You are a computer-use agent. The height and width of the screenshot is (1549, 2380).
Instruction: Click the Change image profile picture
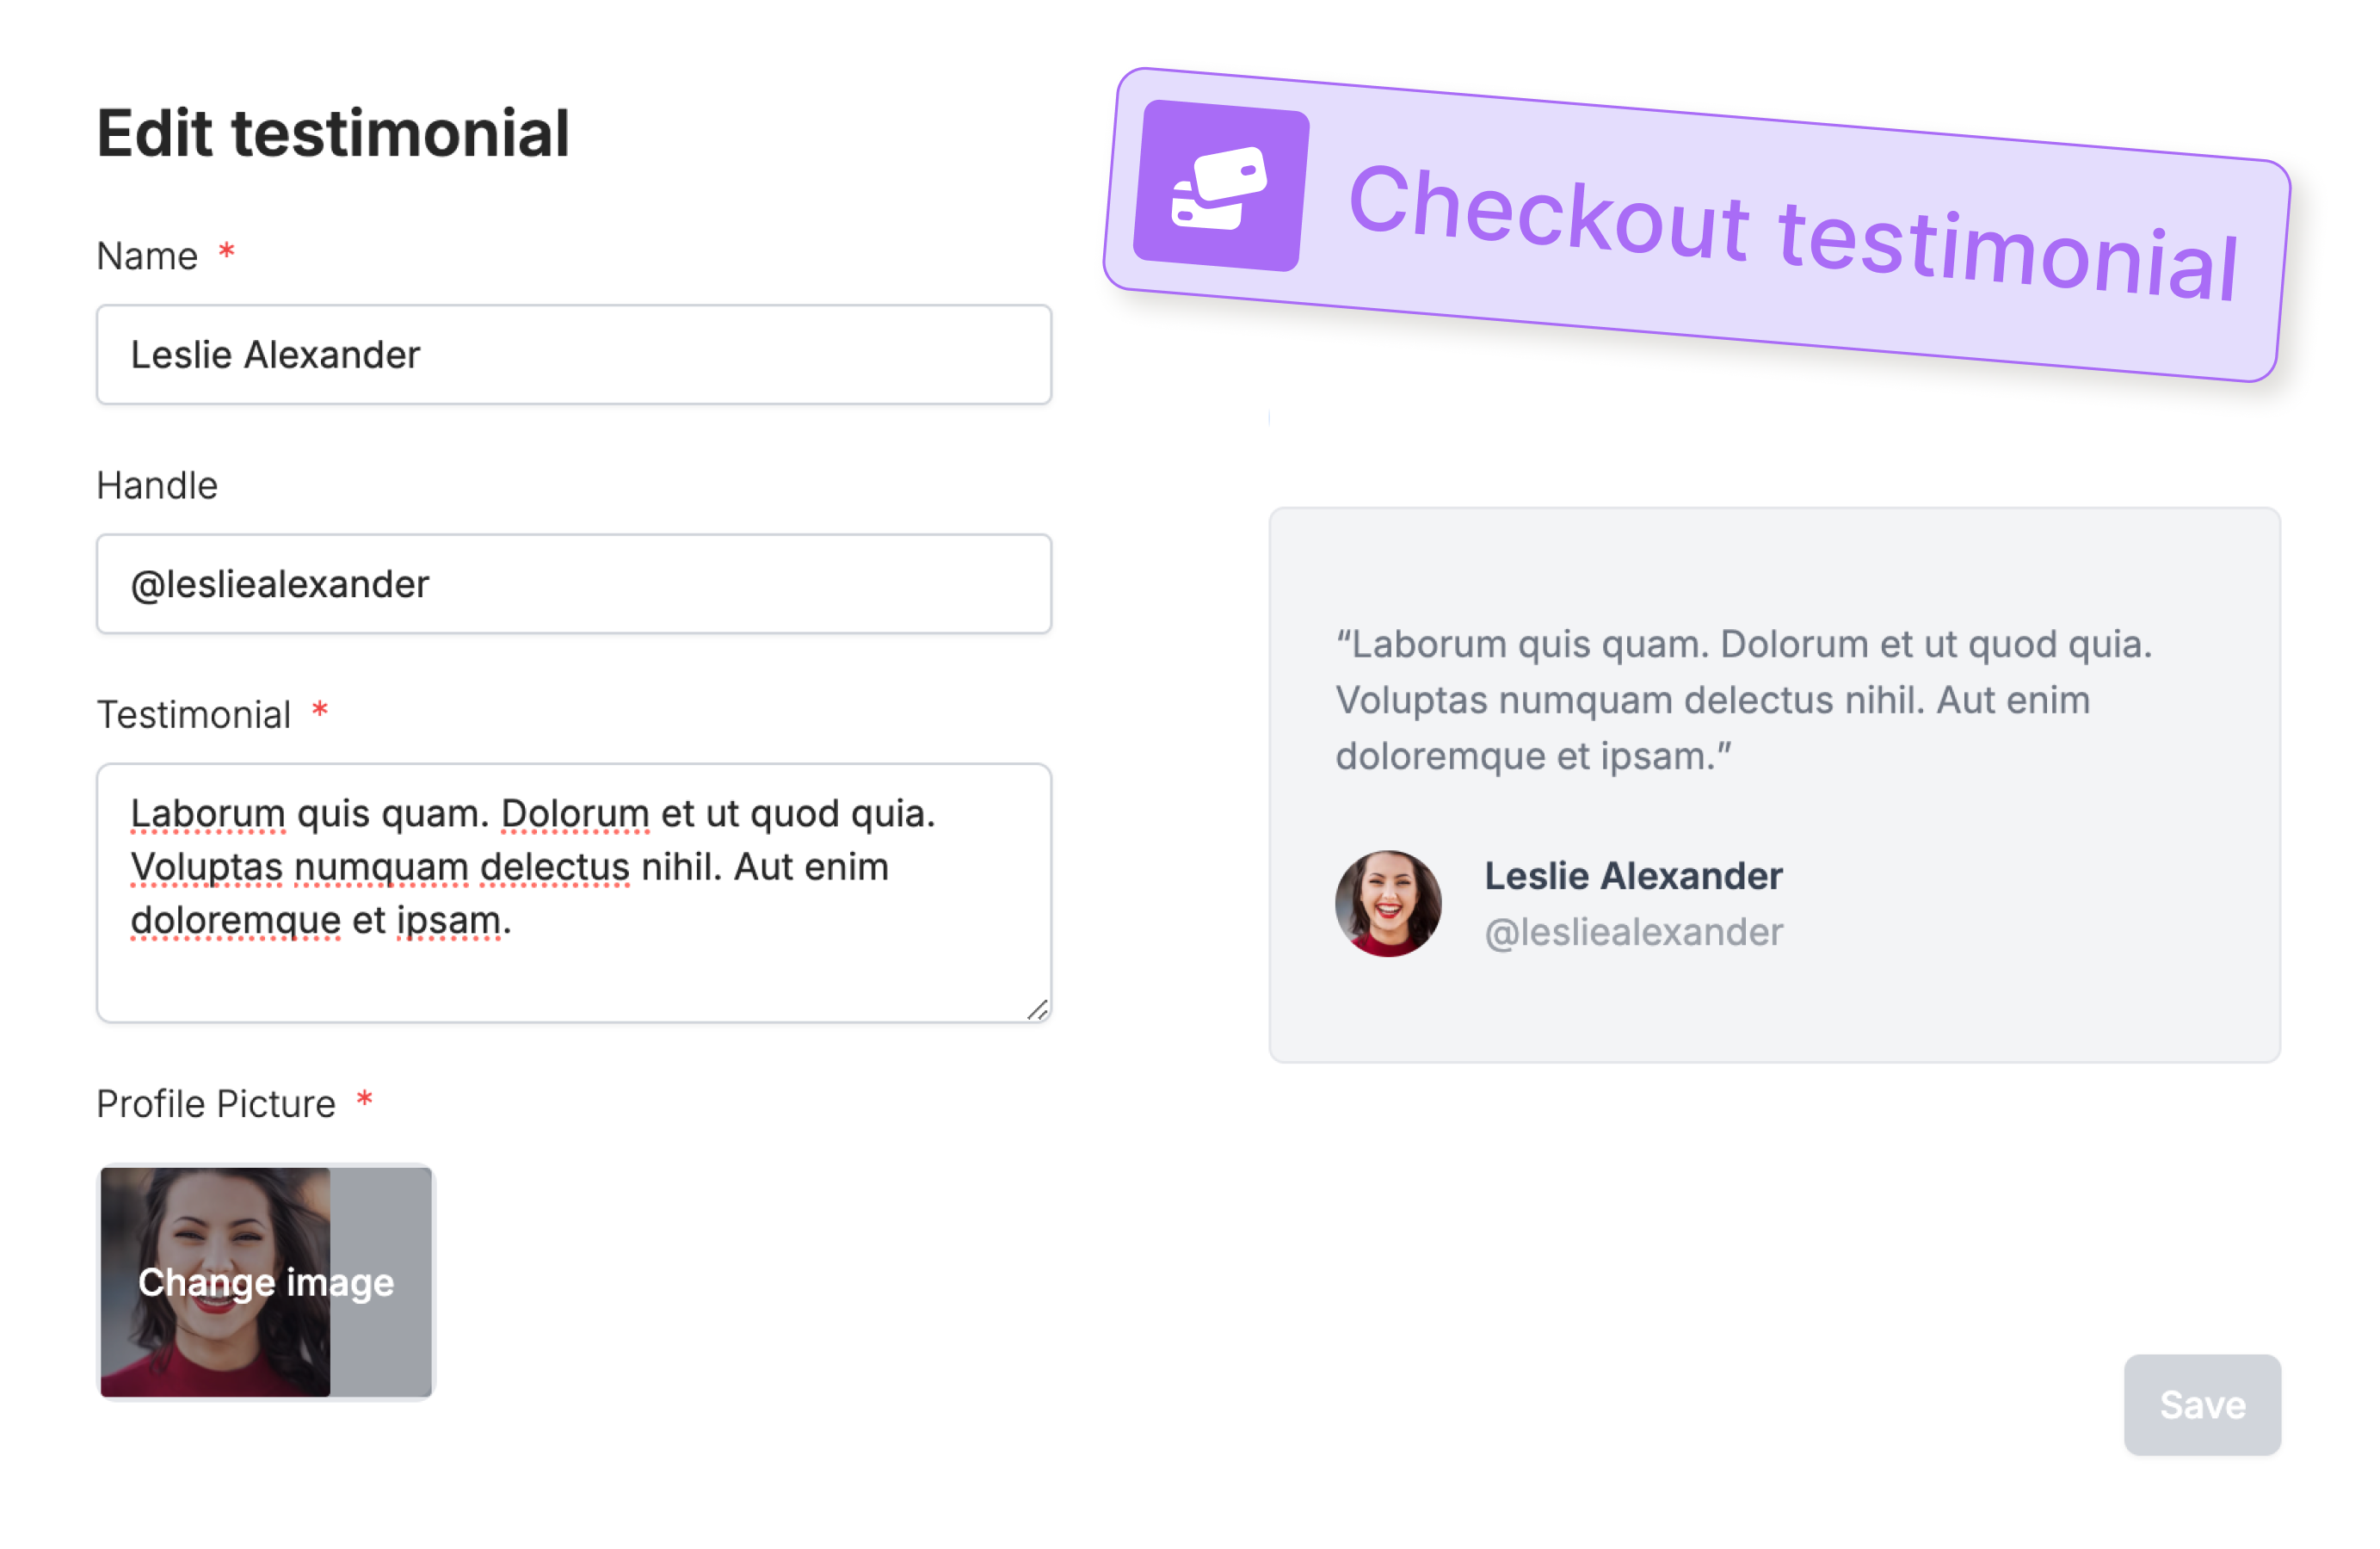coord(266,1282)
